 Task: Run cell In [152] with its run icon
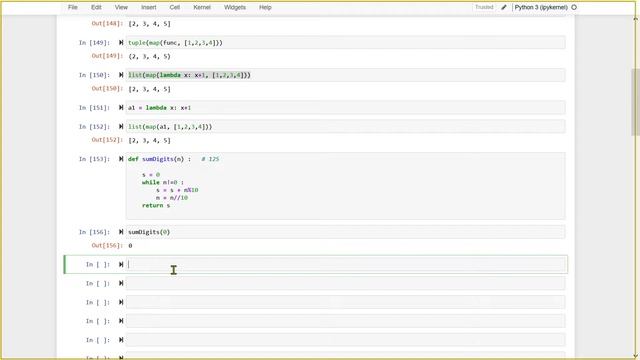121,127
